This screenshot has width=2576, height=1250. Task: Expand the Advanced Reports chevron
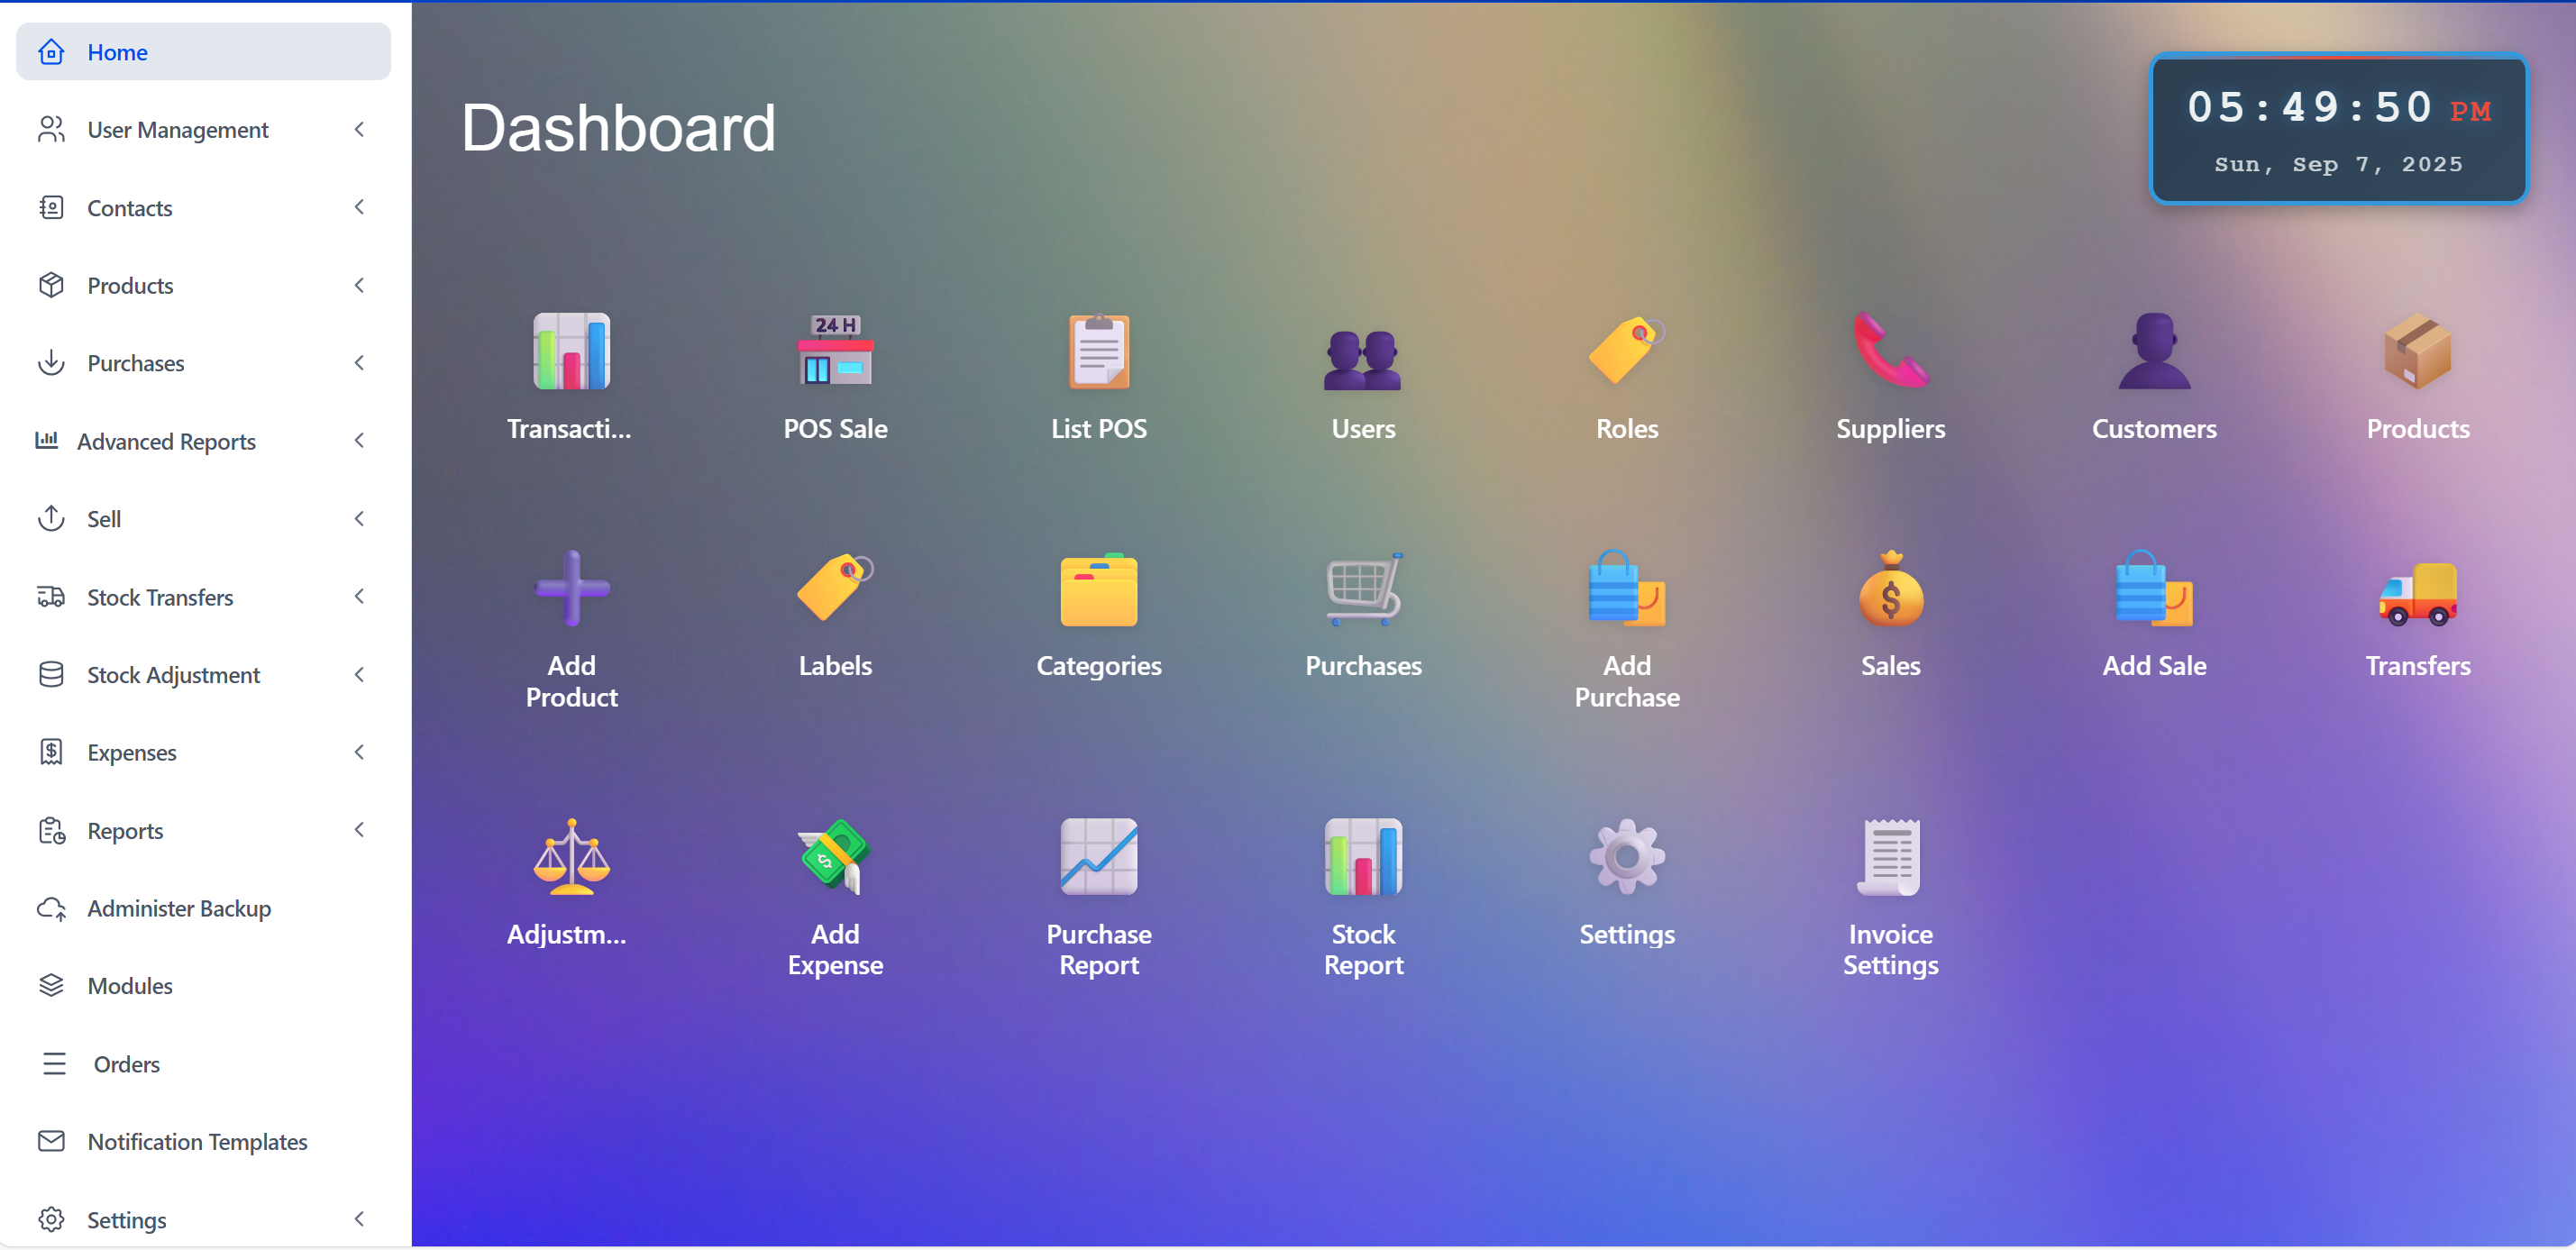[359, 441]
